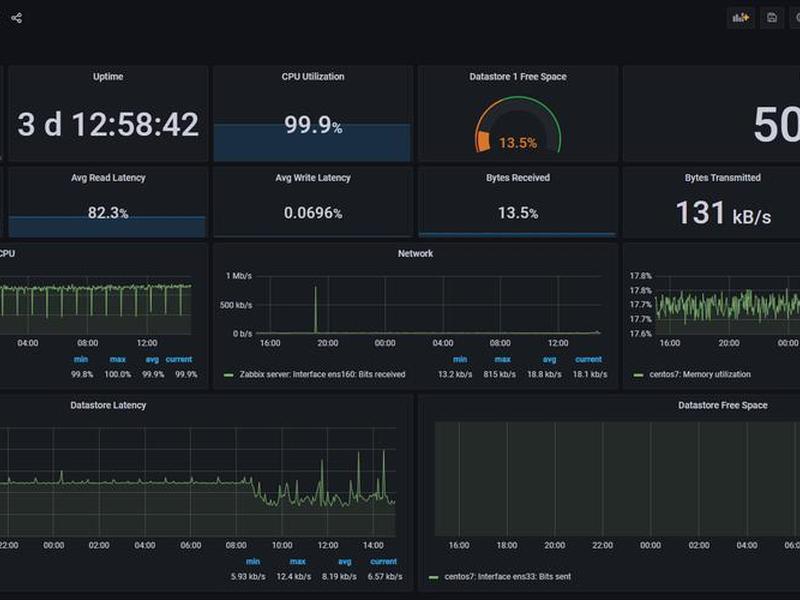Click the share dashboard icon
Image resolution: width=800 pixels, height=600 pixels.
pos(16,18)
